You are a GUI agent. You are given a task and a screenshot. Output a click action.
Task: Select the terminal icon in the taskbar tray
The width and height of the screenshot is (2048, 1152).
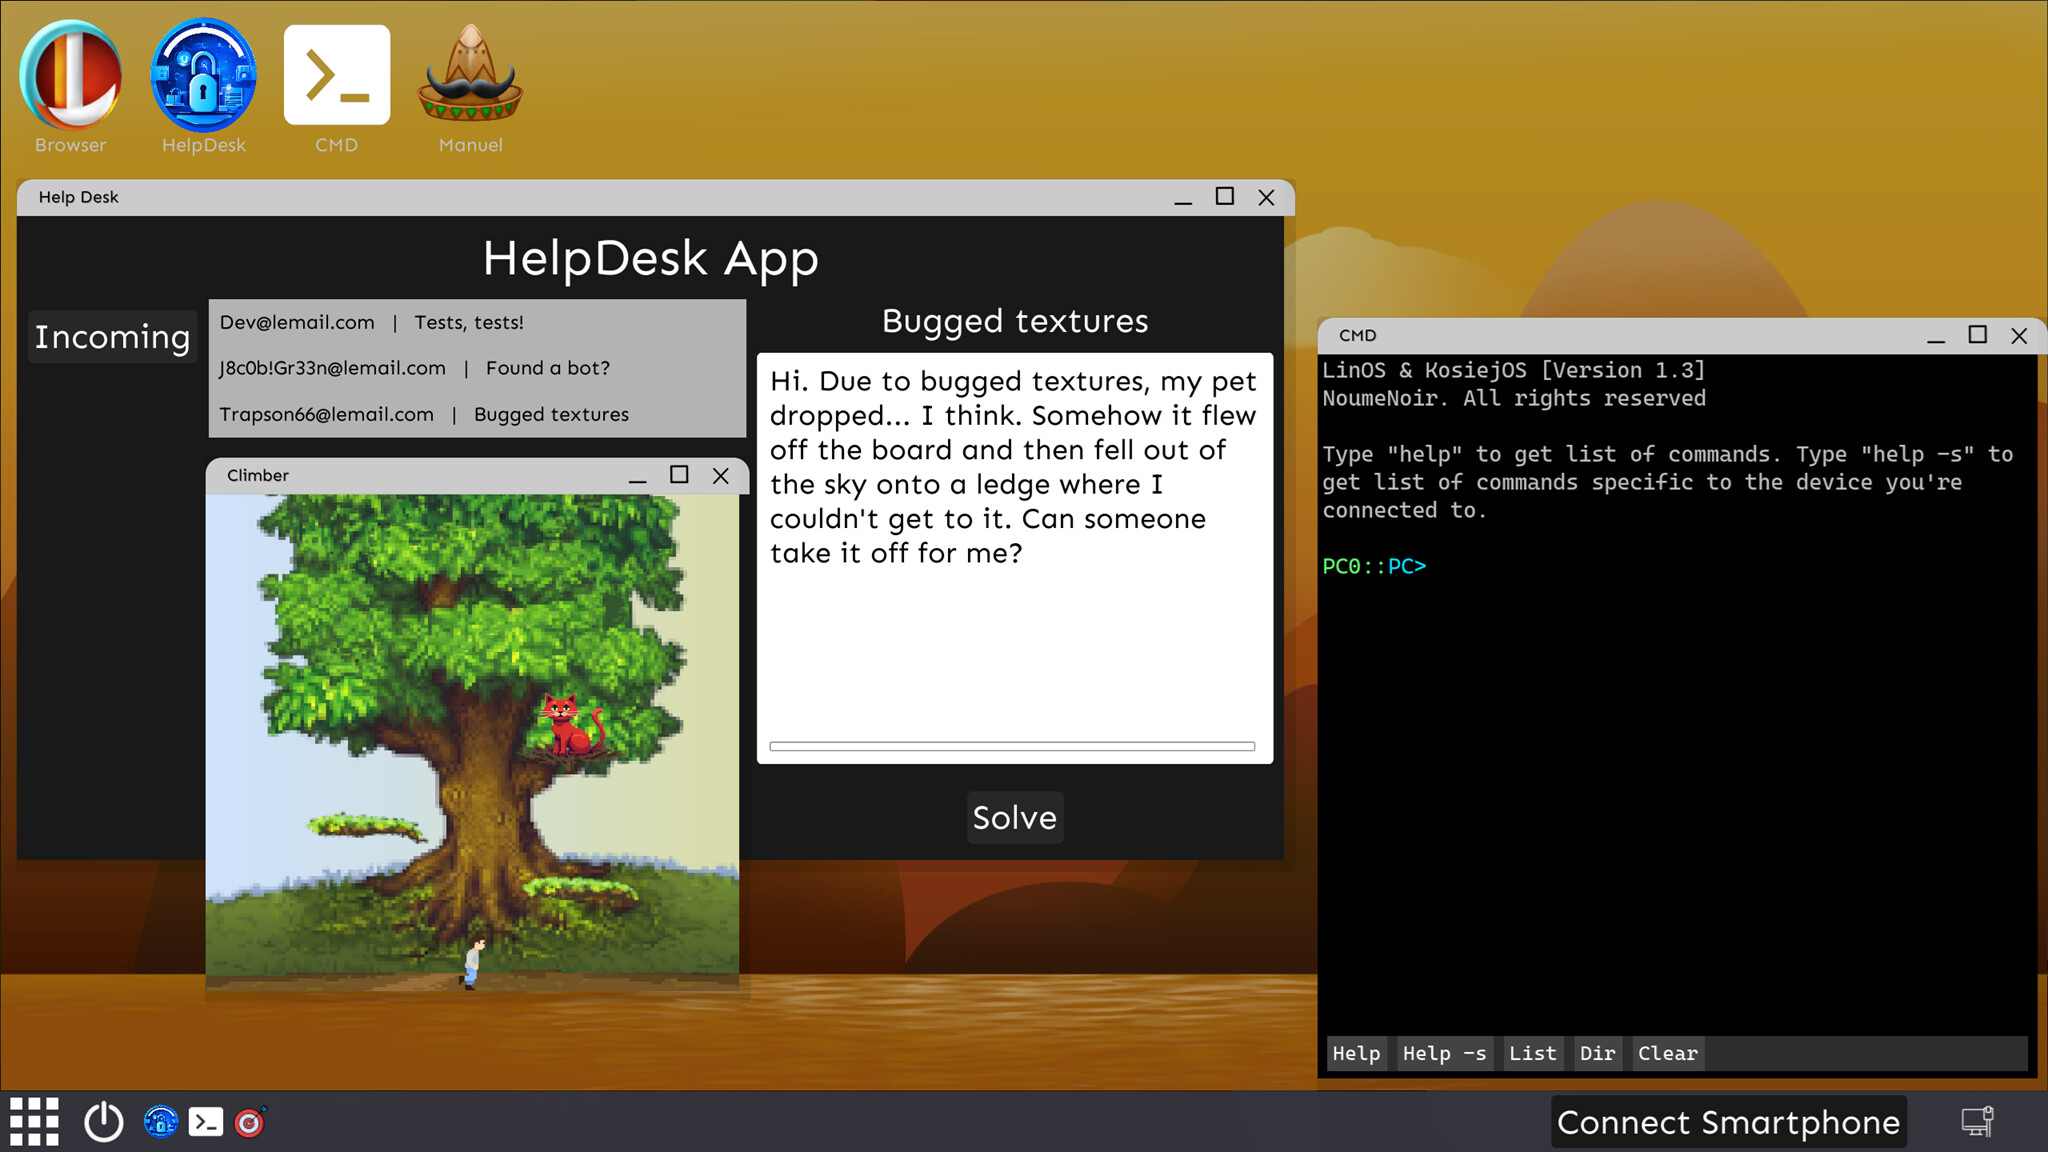point(206,1121)
